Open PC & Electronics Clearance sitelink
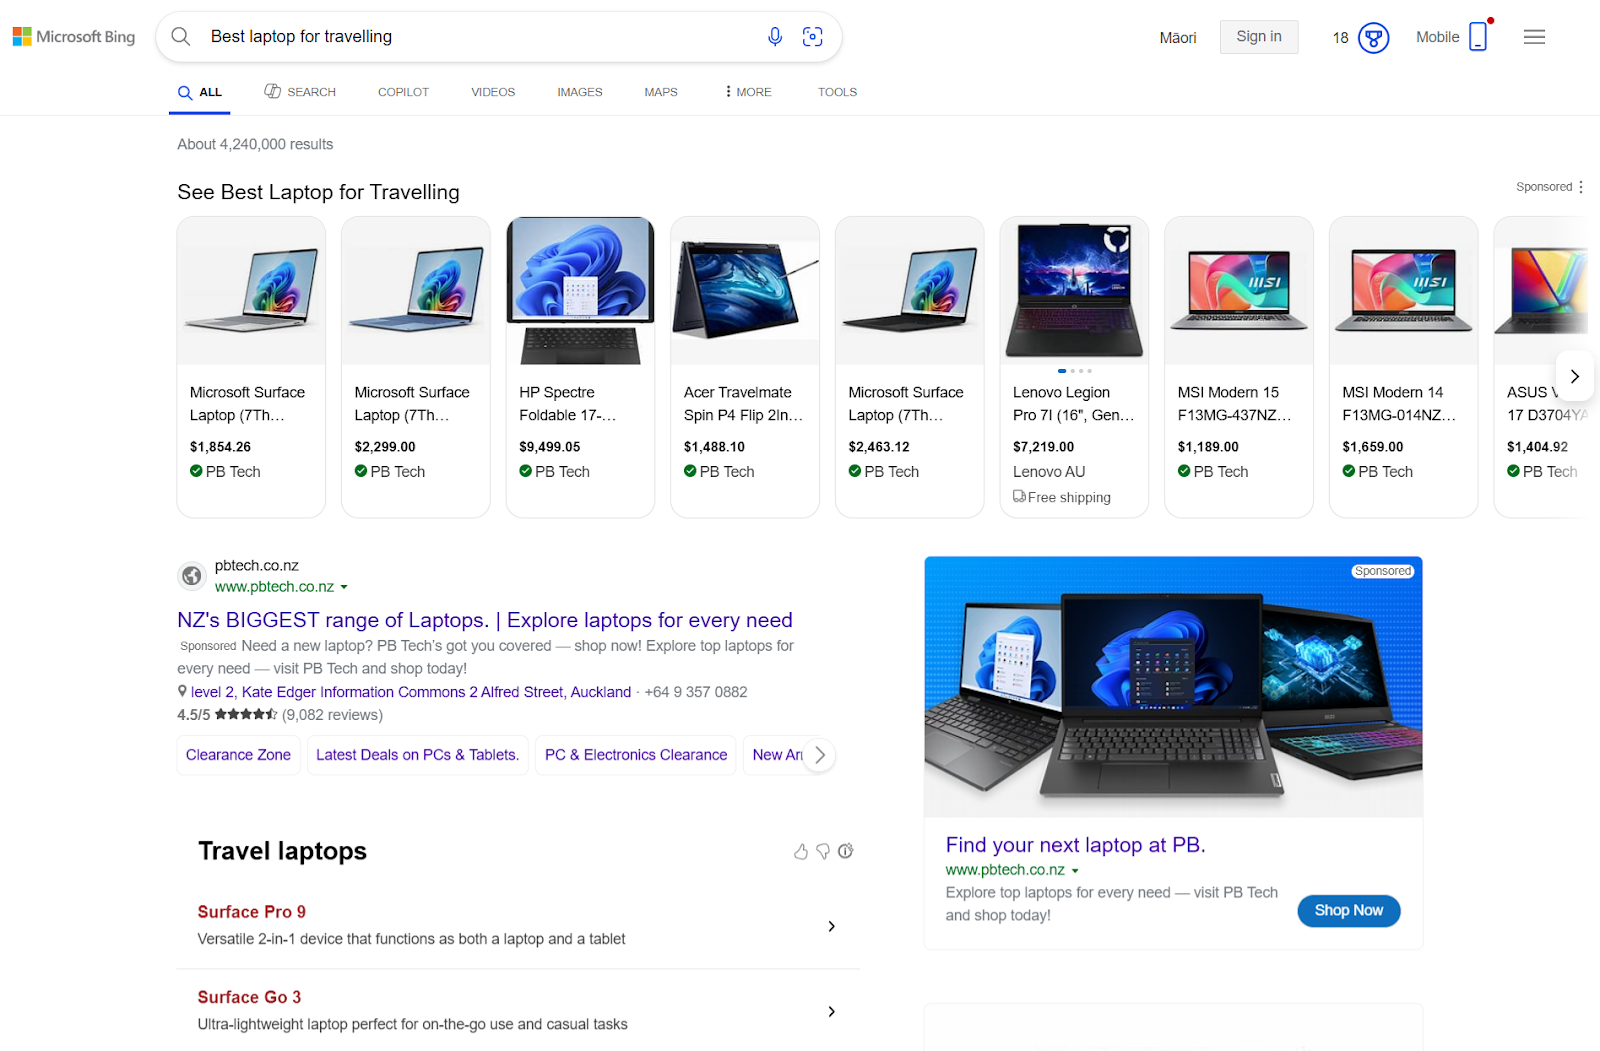Image resolution: width=1600 pixels, height=1051 pixels. coord(636,755)
